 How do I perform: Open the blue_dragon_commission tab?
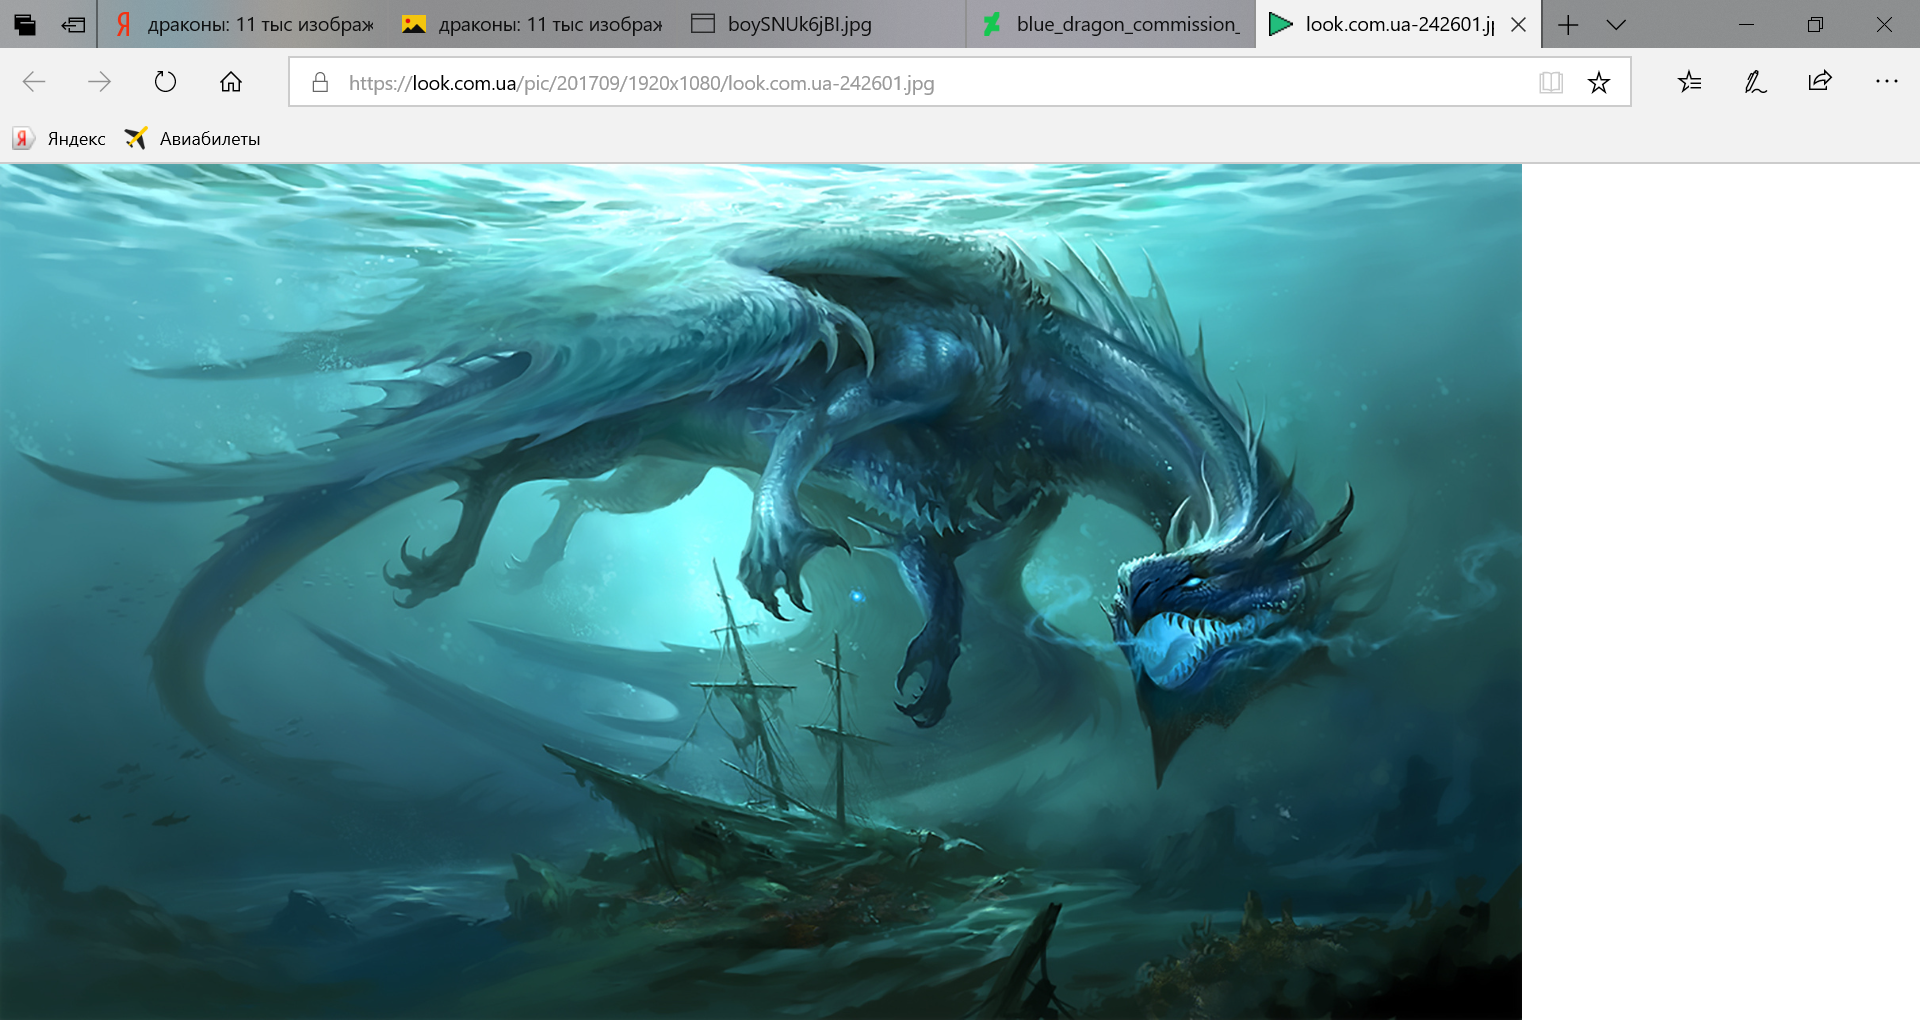(1111, 24)
